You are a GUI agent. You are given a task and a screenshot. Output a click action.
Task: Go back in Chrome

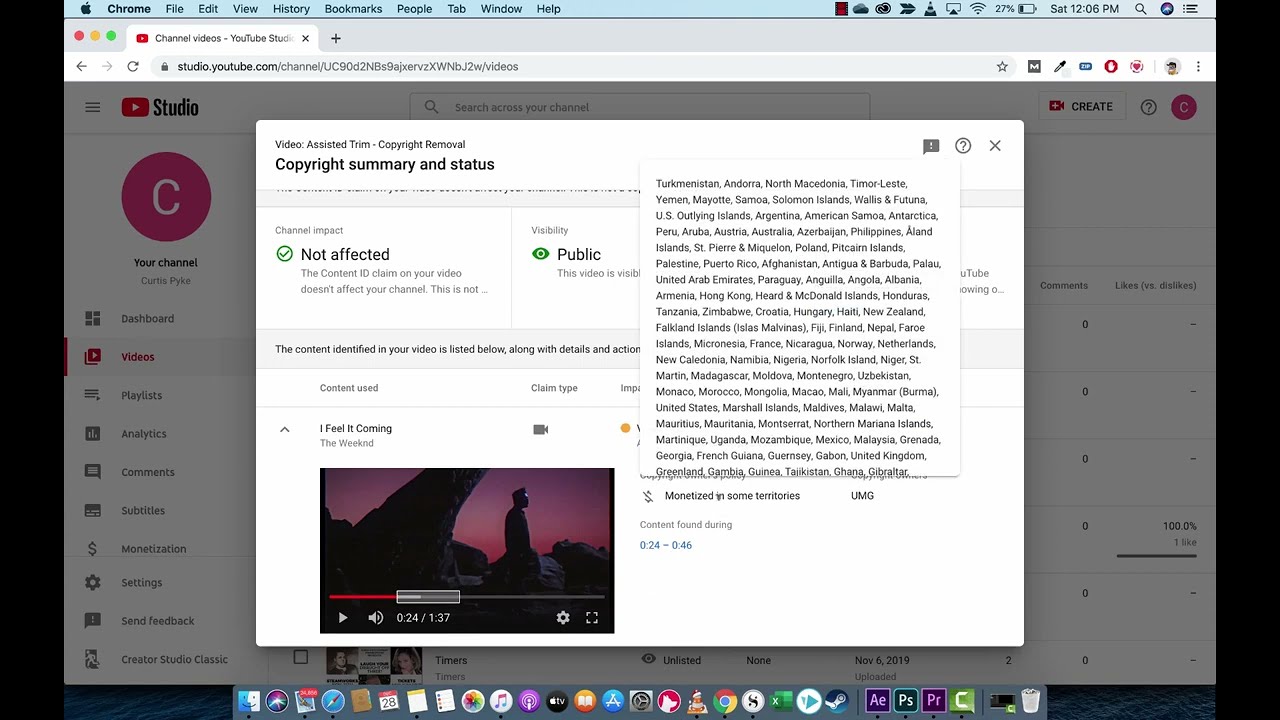[x=82, y=66]
